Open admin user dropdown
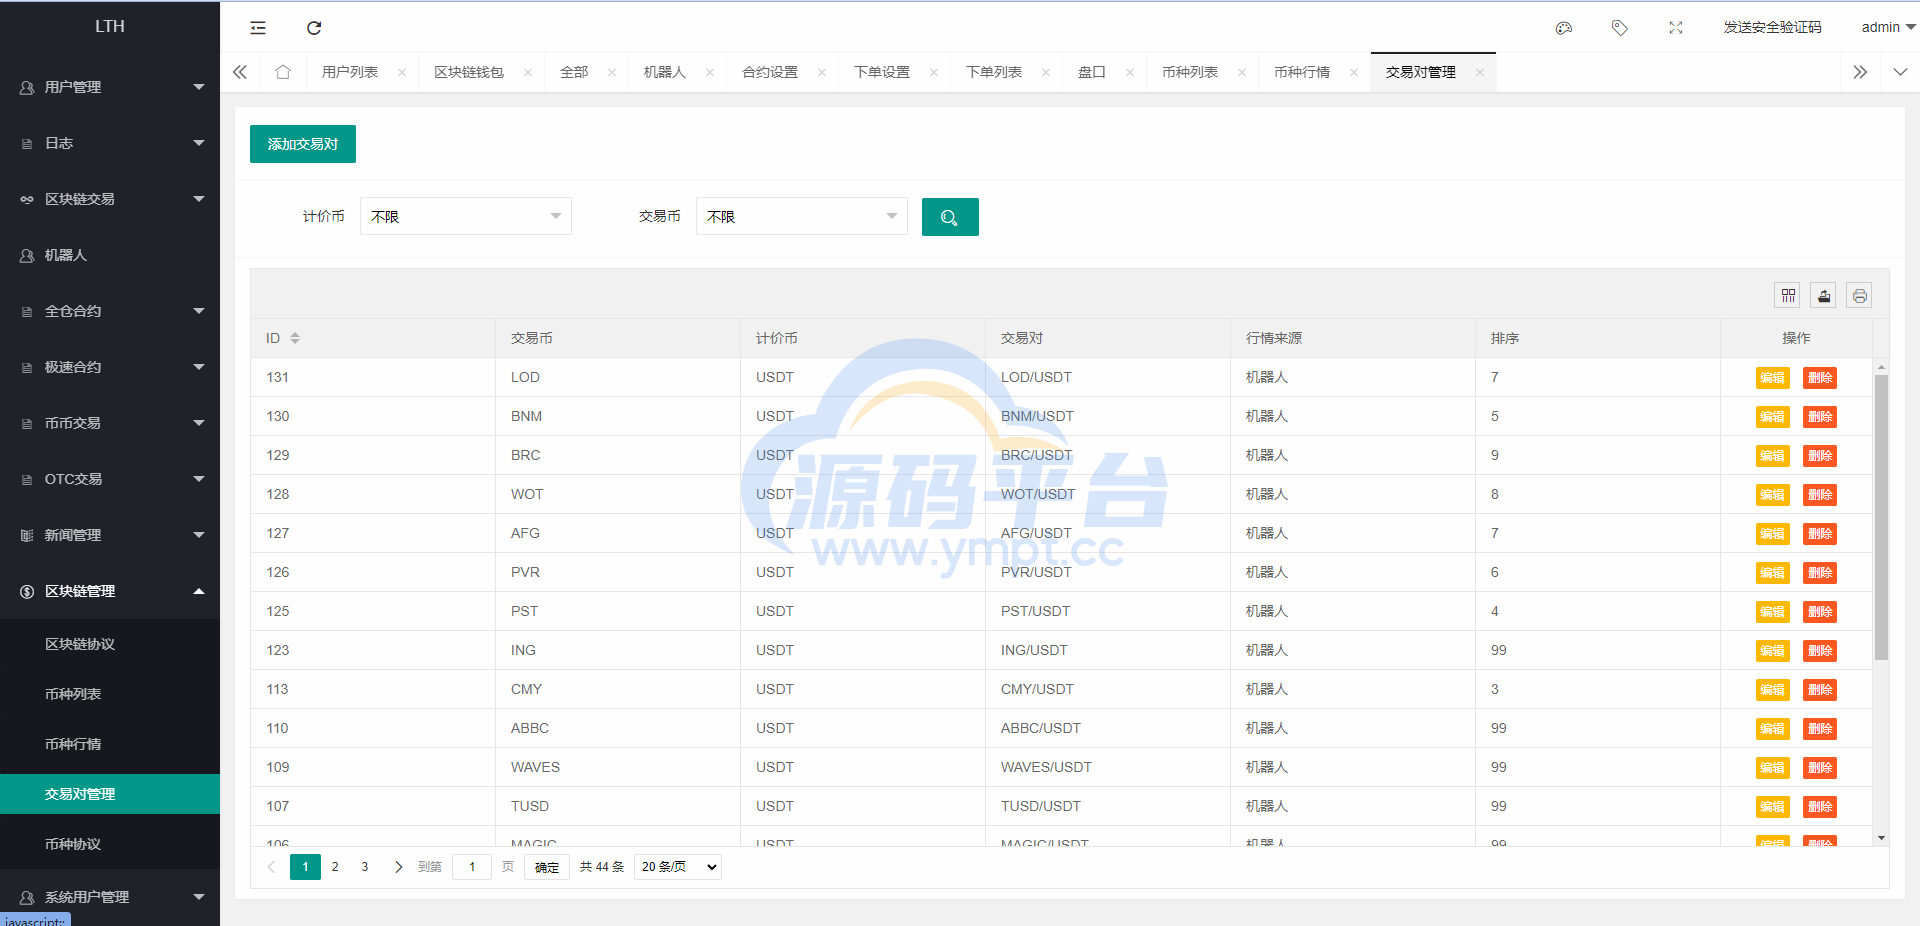Image resolution: width=1920 pixels, height=926 pixels. (x=1888, y=27)
